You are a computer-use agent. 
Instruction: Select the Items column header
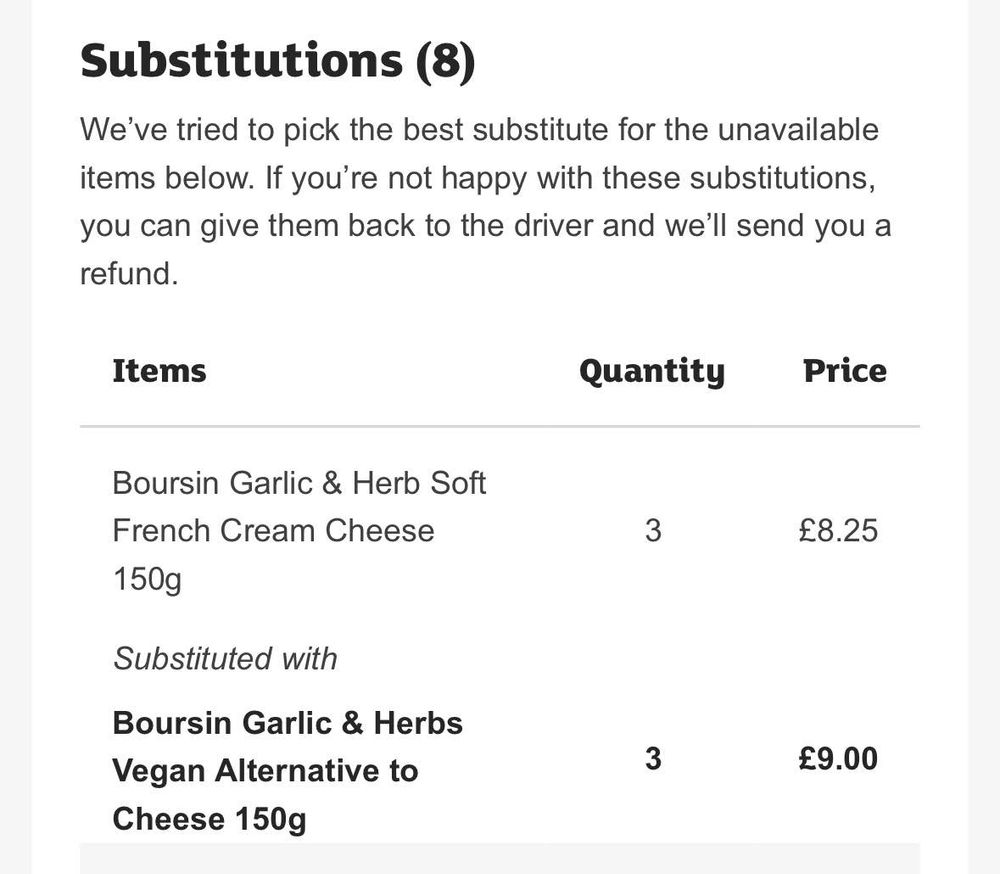coord(159,371)
